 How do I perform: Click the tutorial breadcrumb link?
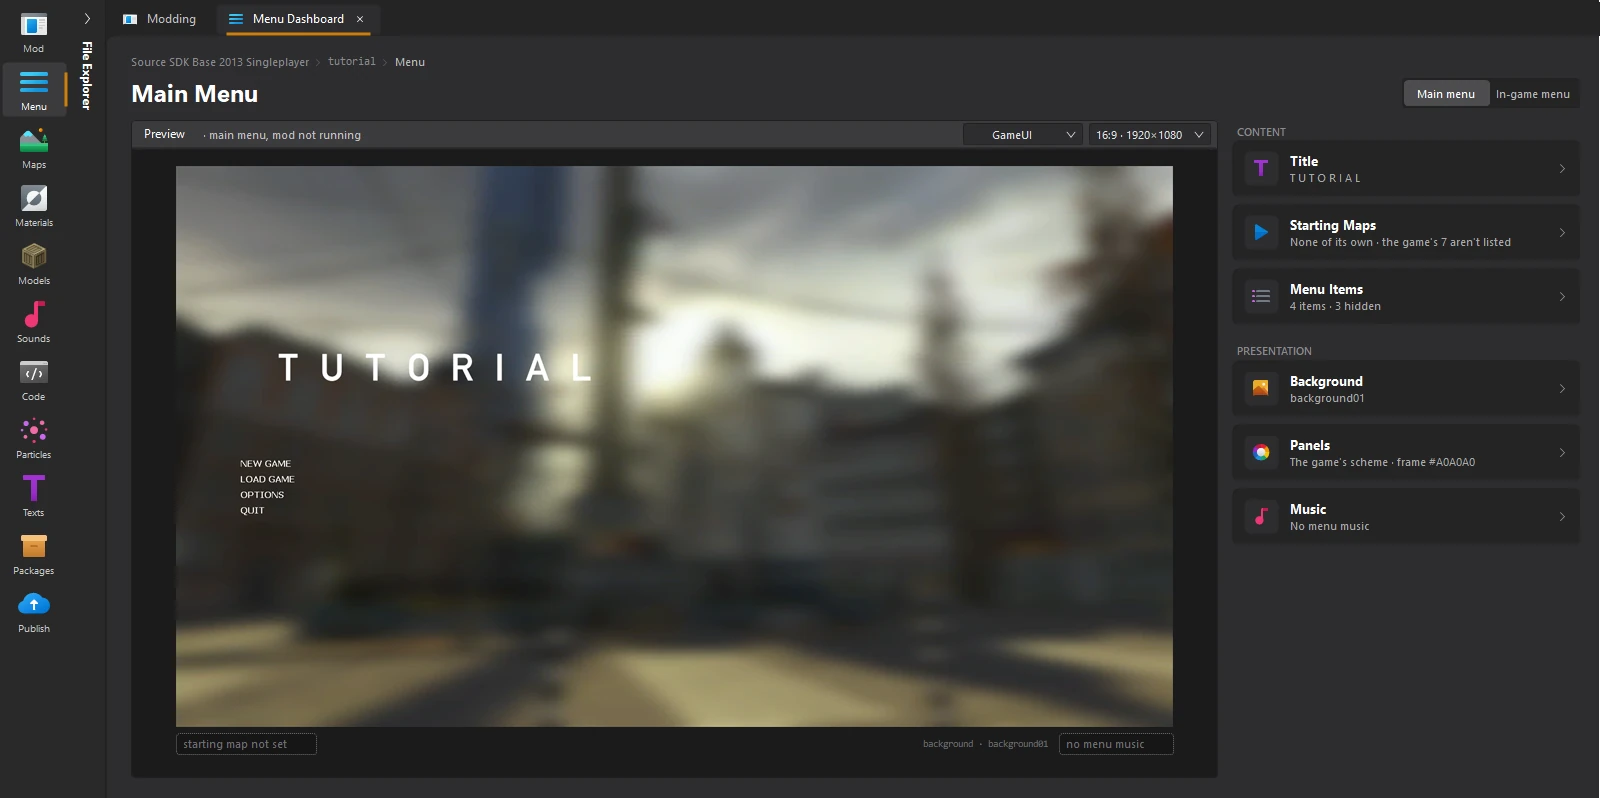click(352, 62)
